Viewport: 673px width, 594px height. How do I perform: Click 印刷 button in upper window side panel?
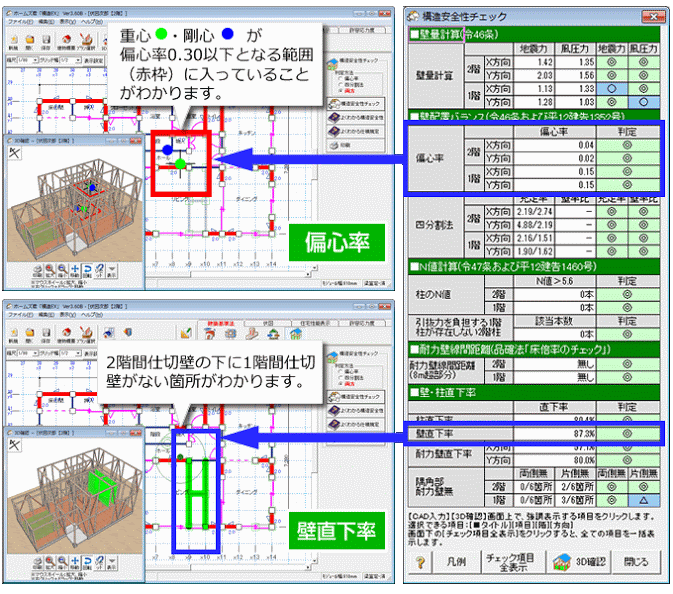pyautogui.click(x=356, y=145)
